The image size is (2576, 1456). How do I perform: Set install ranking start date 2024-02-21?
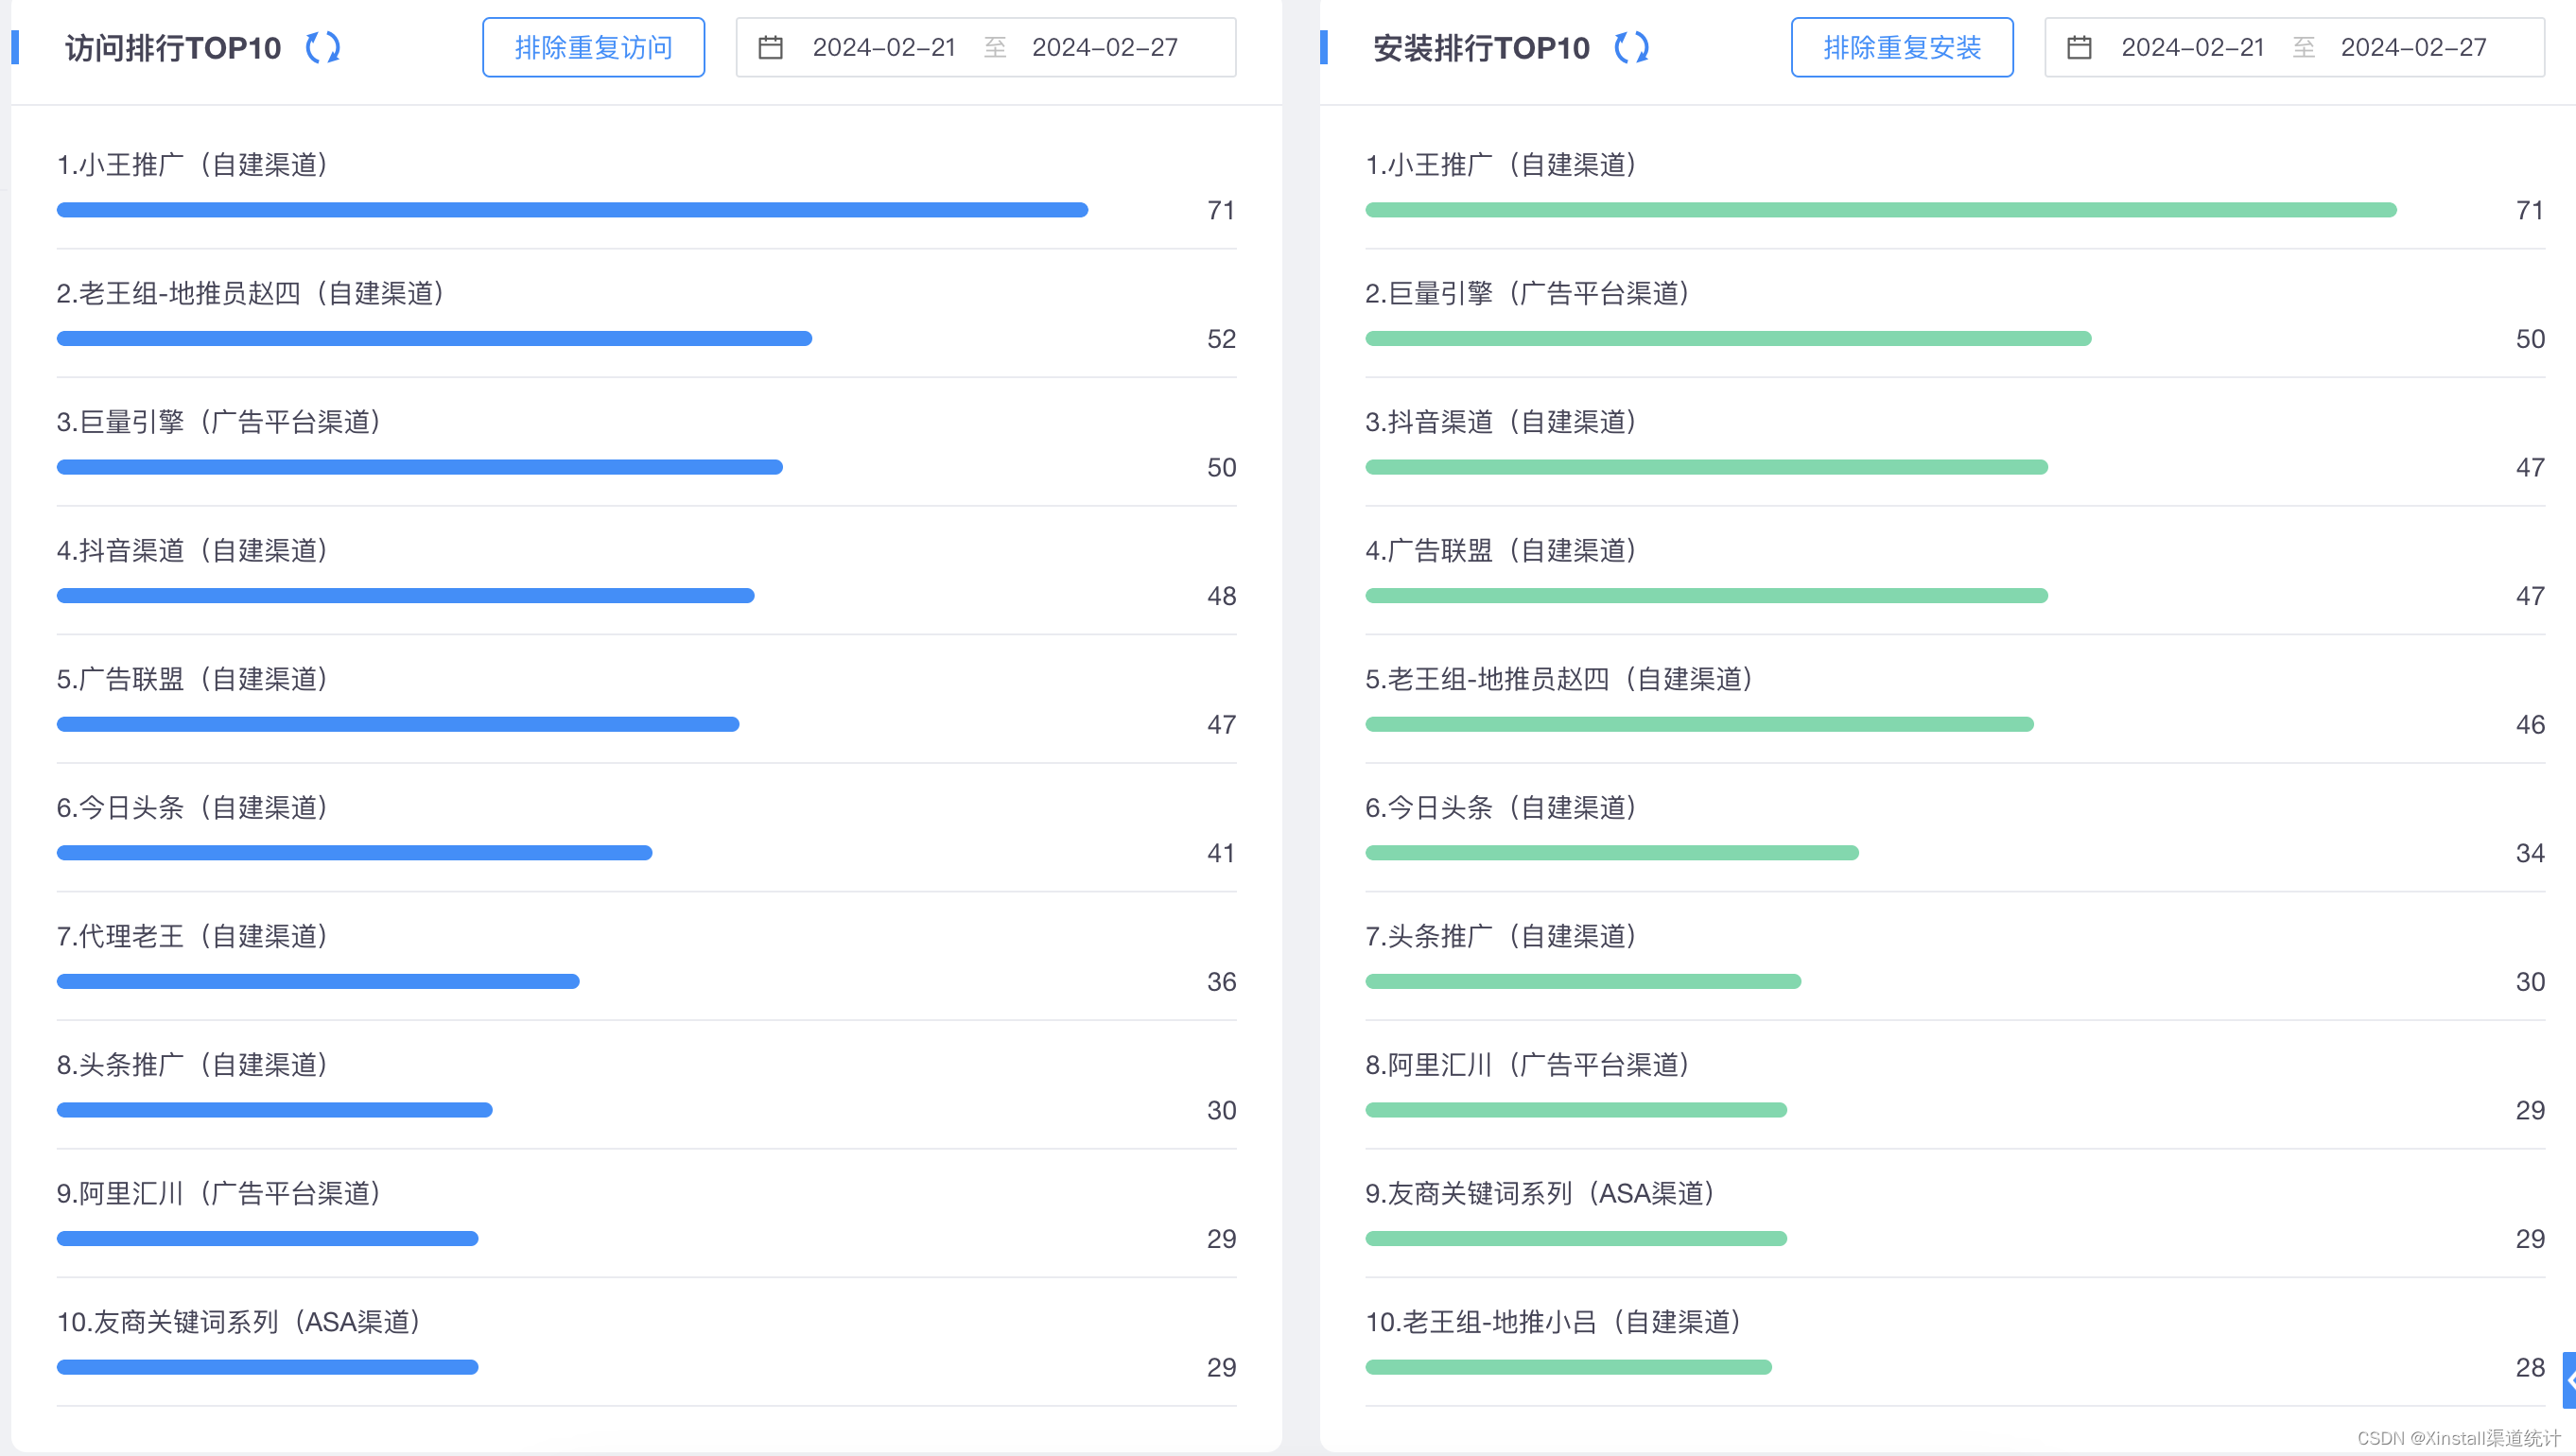(x=2193, y=47)
